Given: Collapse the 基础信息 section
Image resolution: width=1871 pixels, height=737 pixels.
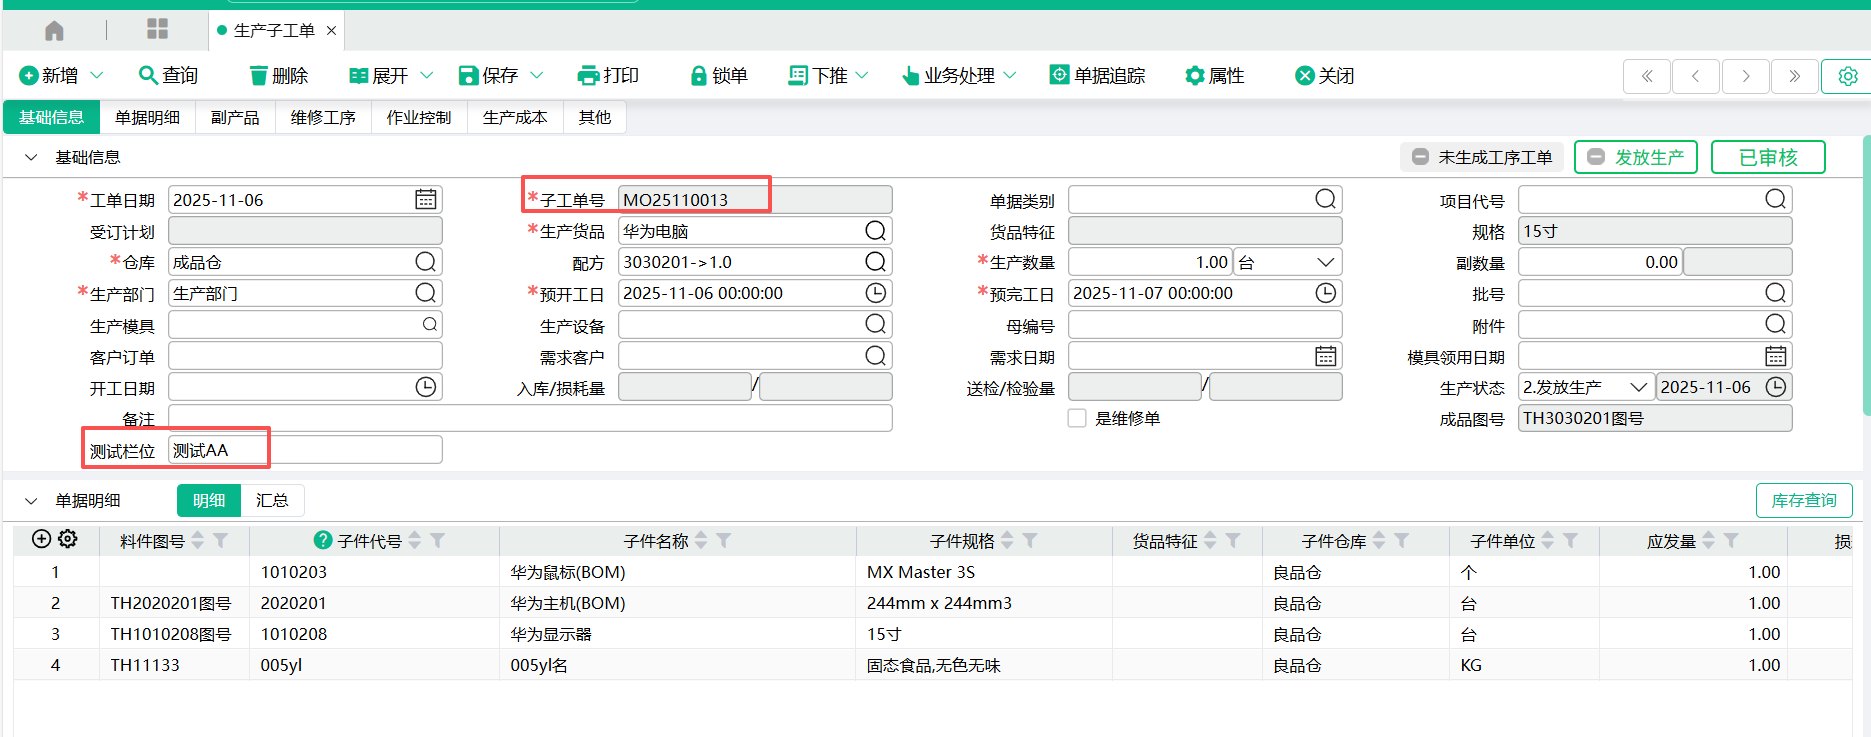Looking at the screenshot, I should [31, 157].
